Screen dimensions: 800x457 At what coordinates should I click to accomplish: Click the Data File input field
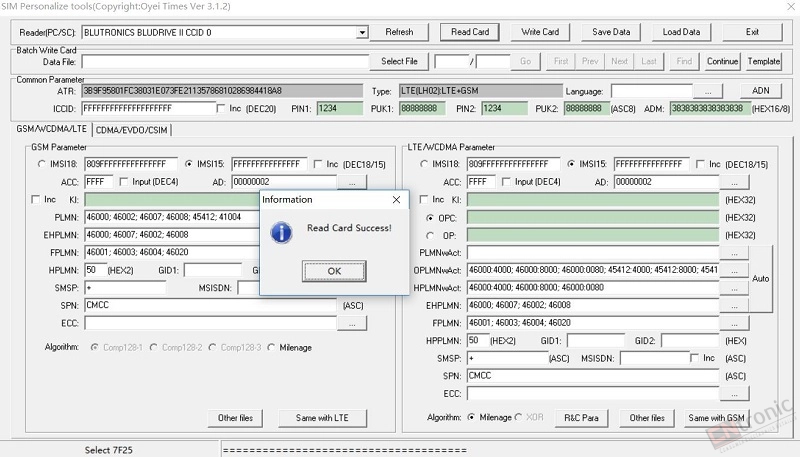pyautogui.click(x=225, y=62)
